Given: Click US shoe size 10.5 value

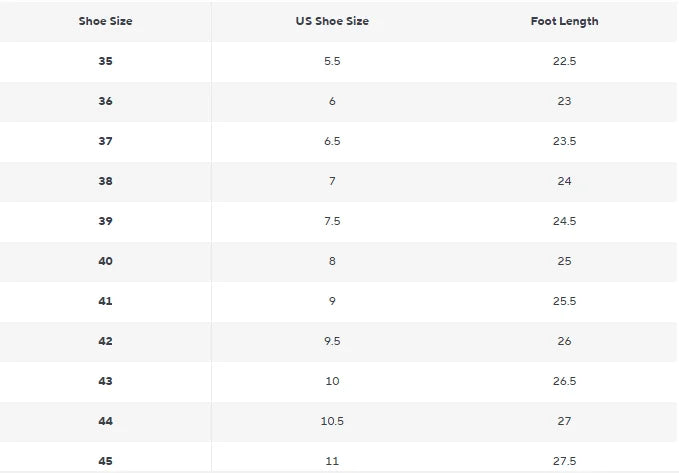Looking at the screenshot, I should (332, 421).
